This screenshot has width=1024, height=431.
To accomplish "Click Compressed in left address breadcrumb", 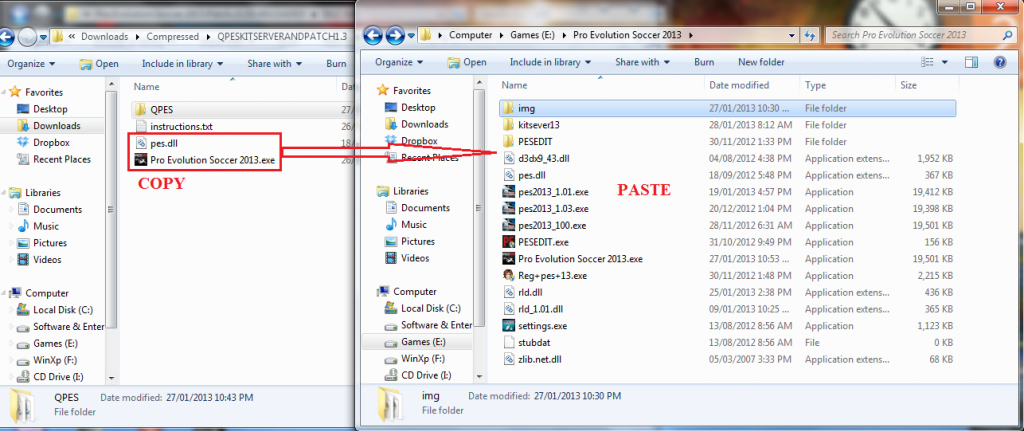I will click(172, 37).
